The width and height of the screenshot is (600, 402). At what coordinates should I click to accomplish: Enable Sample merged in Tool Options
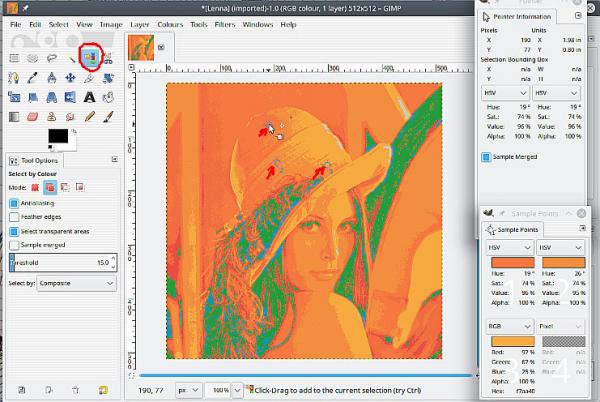(x=14, y=245)
